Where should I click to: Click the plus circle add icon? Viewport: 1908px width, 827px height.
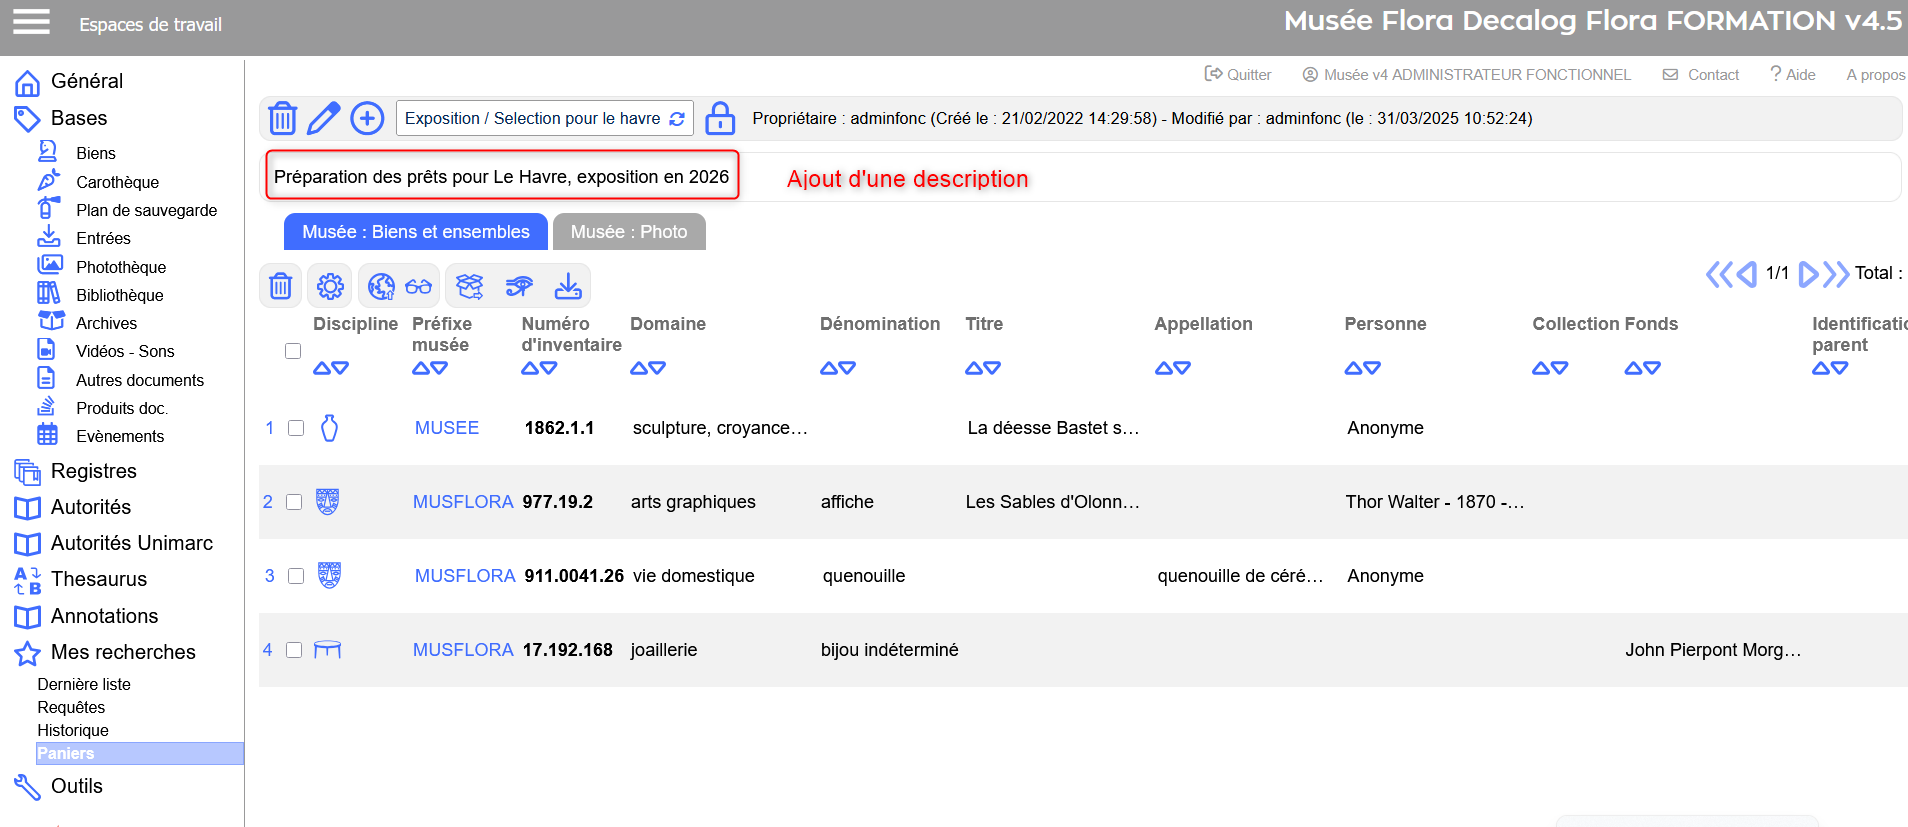pyautogui.click(x=367, y=118)
